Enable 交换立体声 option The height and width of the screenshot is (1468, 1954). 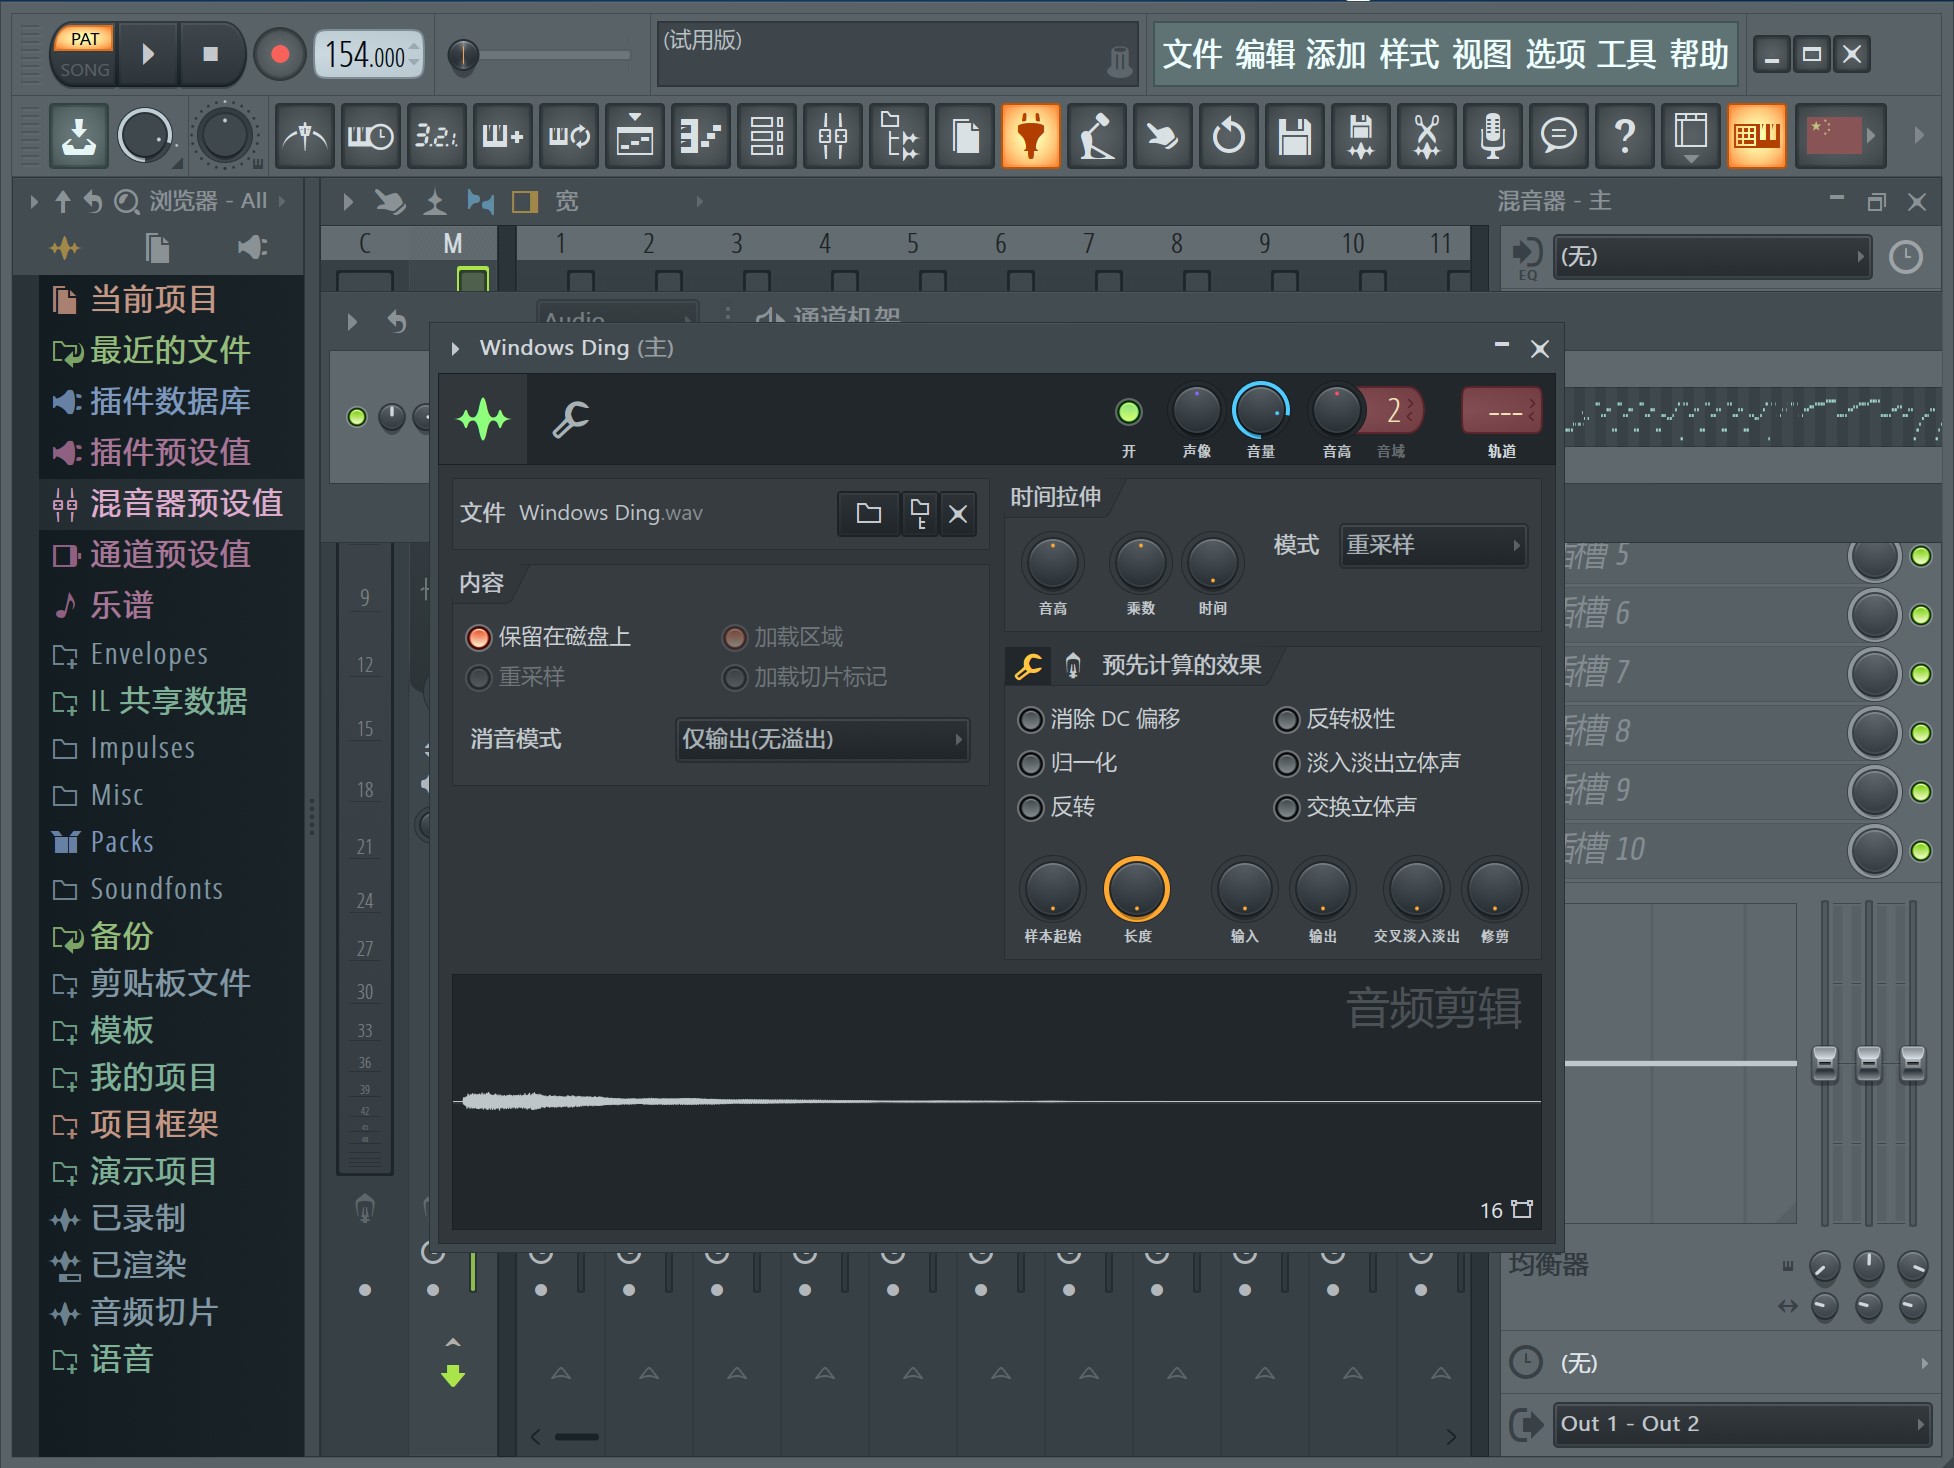pyautogui.click(x=1345, y=807)
